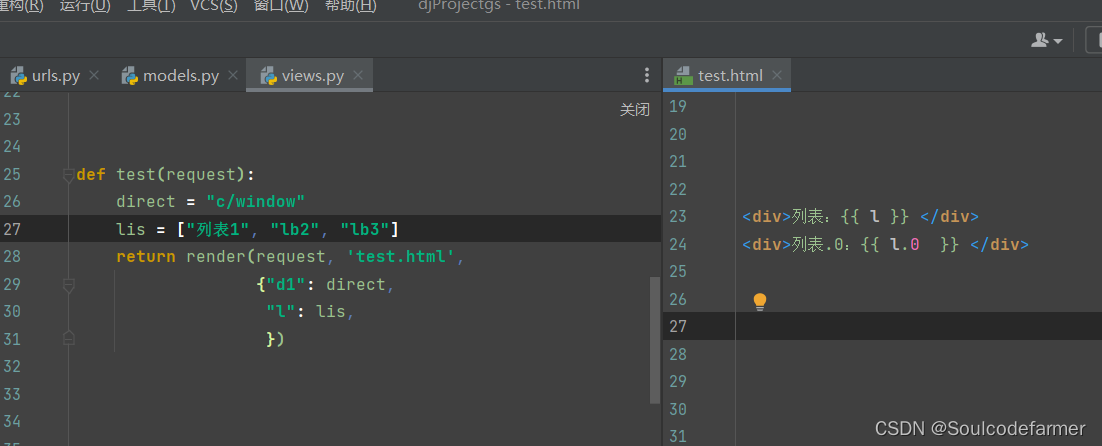Open the editor tabs three-dot menu
This screenshot has height=446, width=1102.
(x=647, y=75)
